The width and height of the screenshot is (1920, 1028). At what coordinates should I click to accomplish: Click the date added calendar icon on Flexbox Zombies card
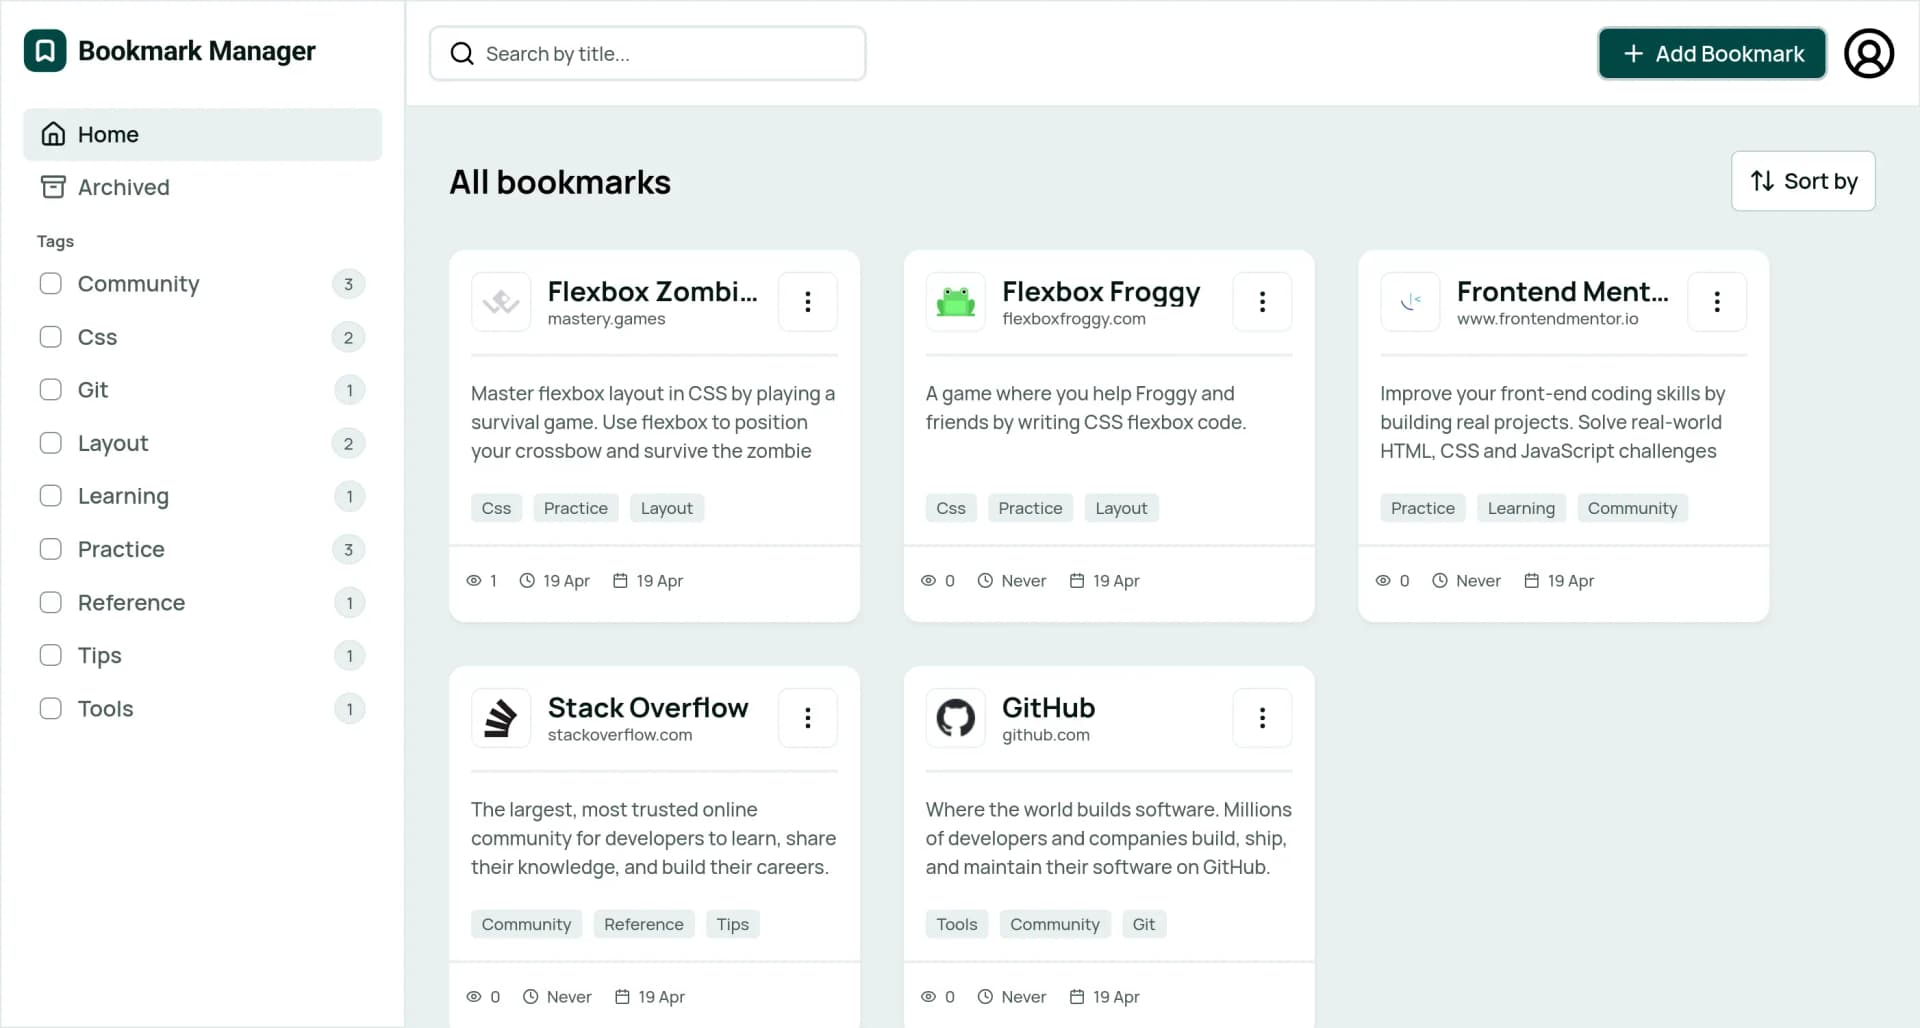click(620, 581)
